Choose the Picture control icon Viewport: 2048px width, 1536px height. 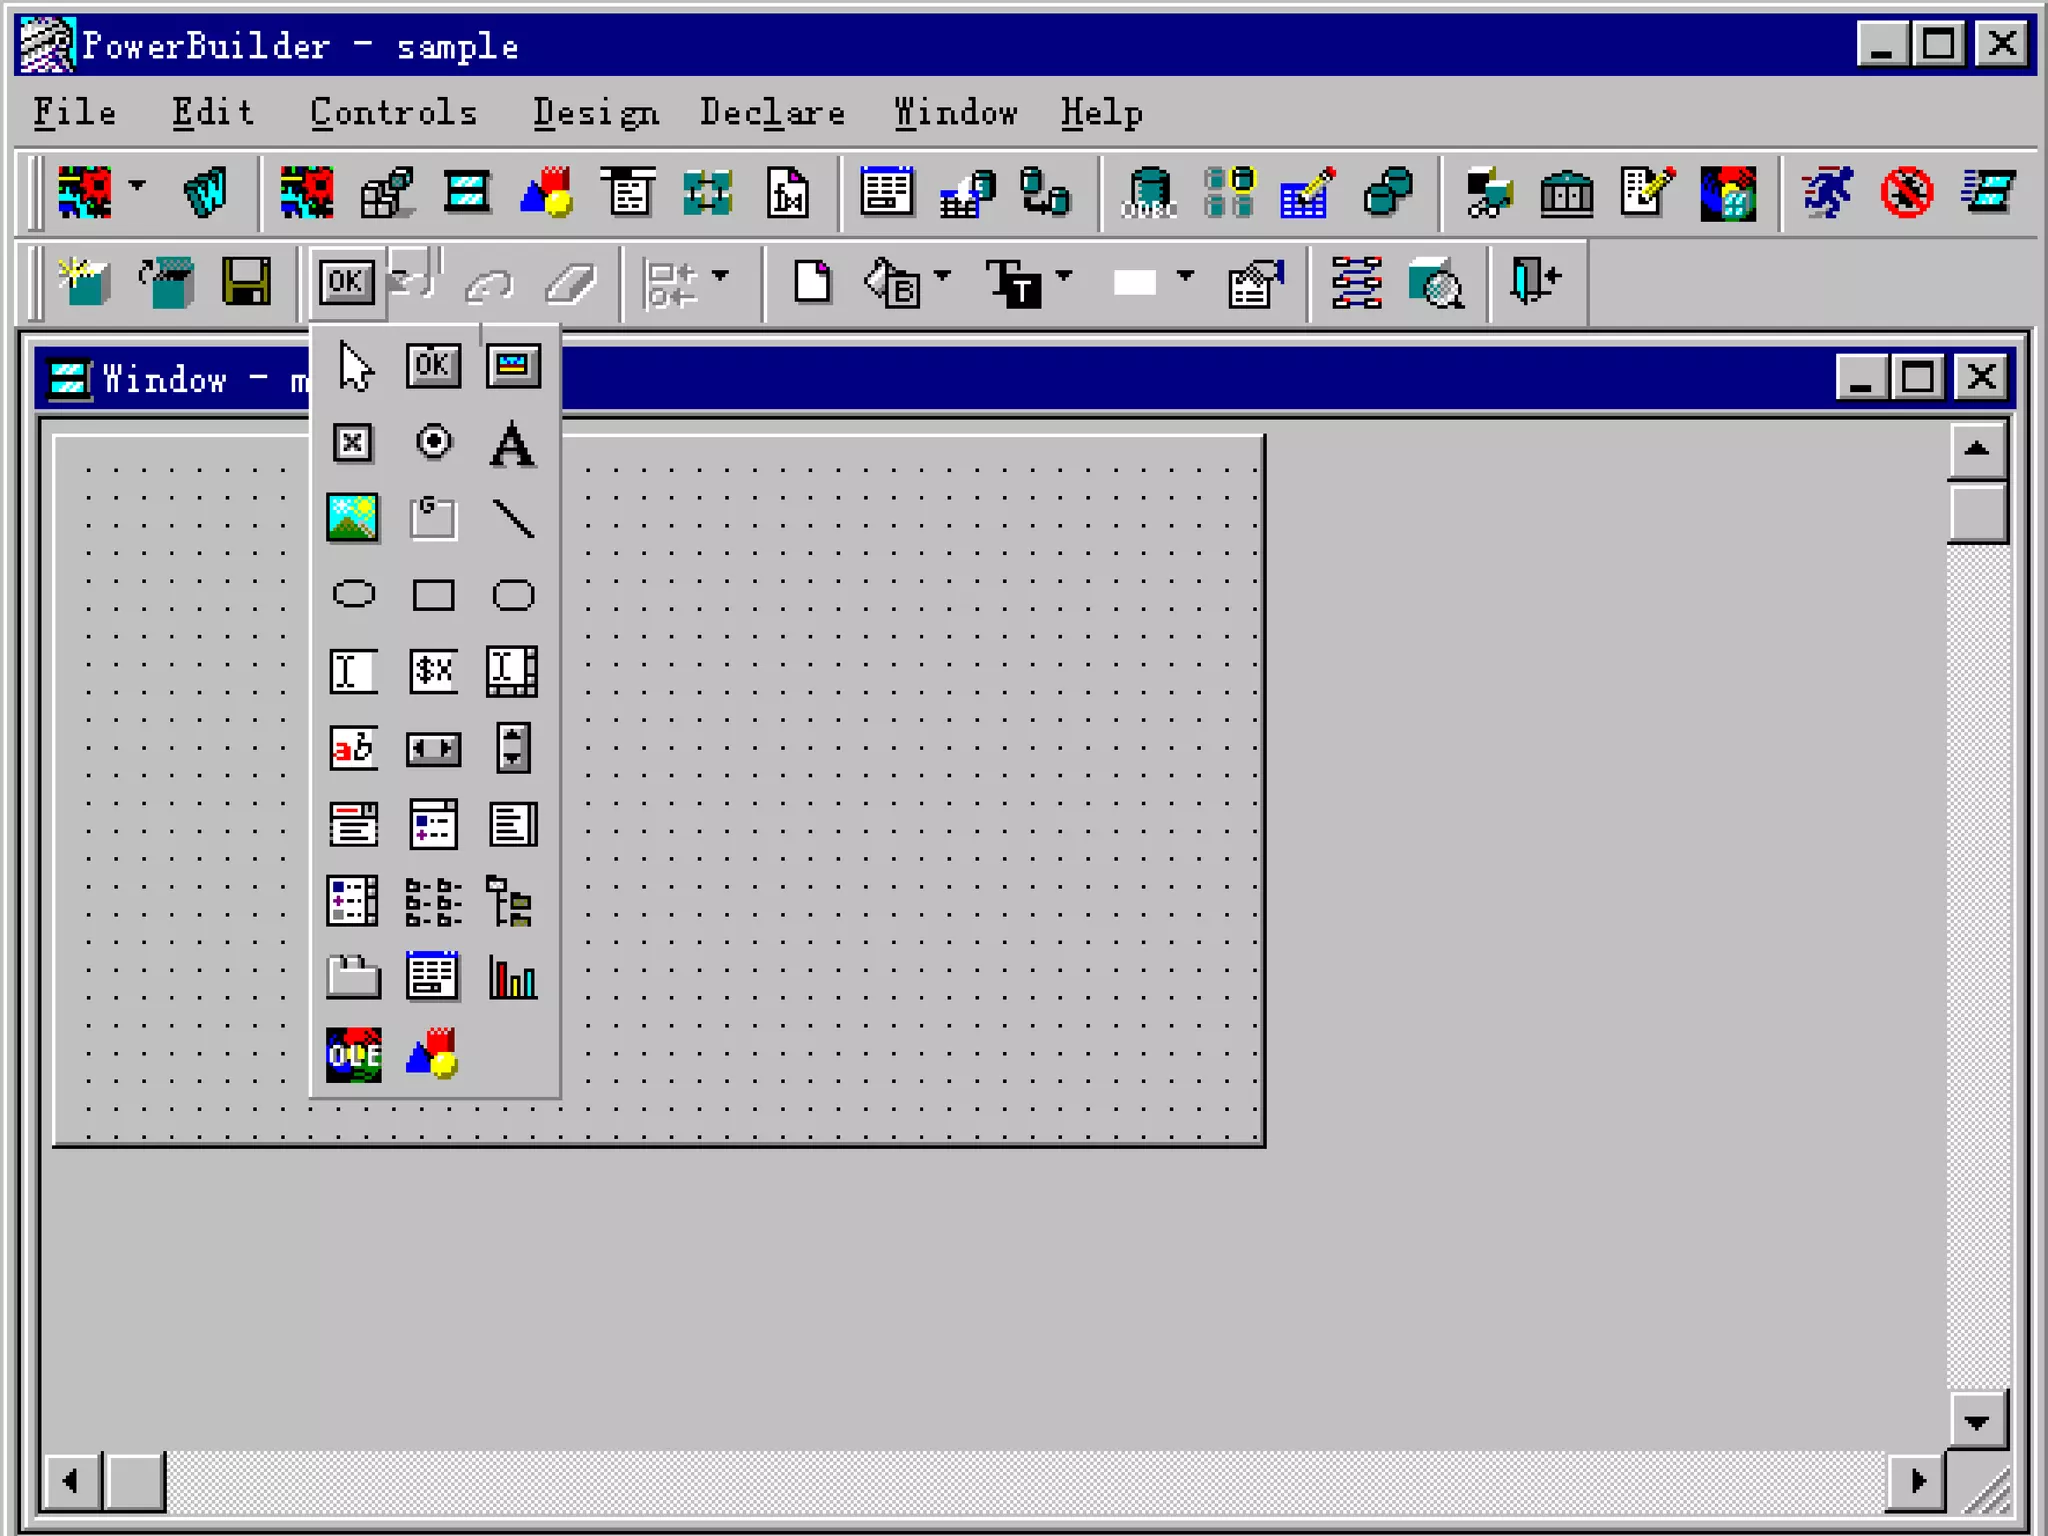[x=352, y=518]
